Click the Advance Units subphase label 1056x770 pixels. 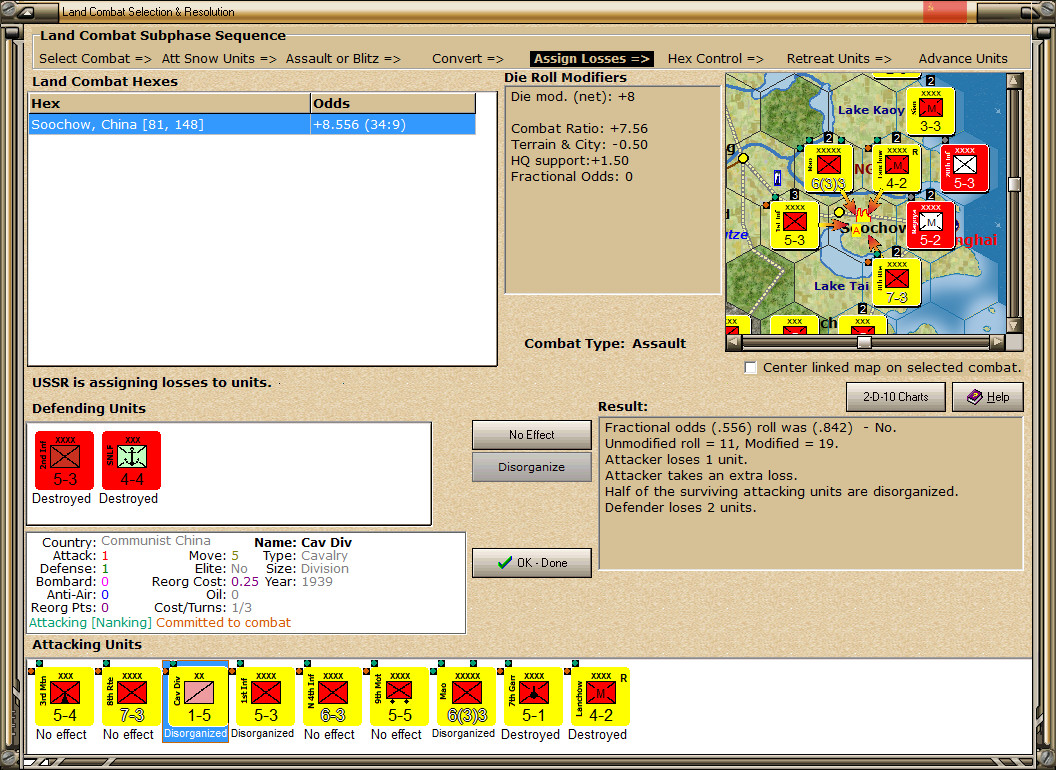tap(963, 59)
